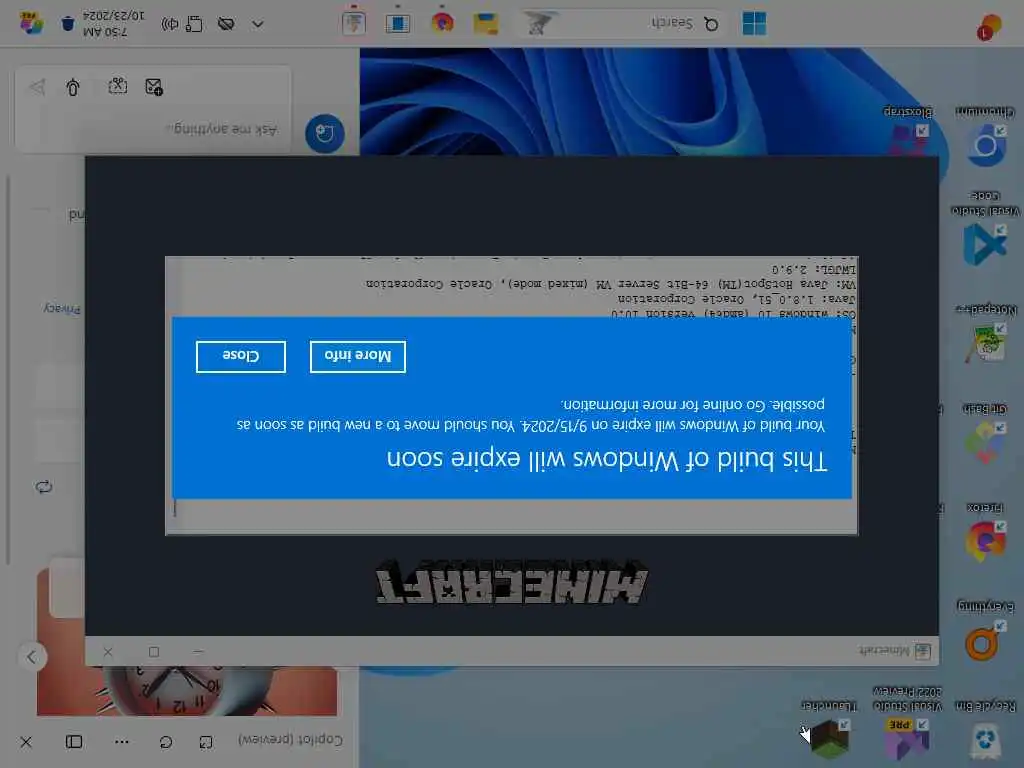1024x768 pixels.
Task: Maximize the Minecraft window
Action: click(153, 652)
